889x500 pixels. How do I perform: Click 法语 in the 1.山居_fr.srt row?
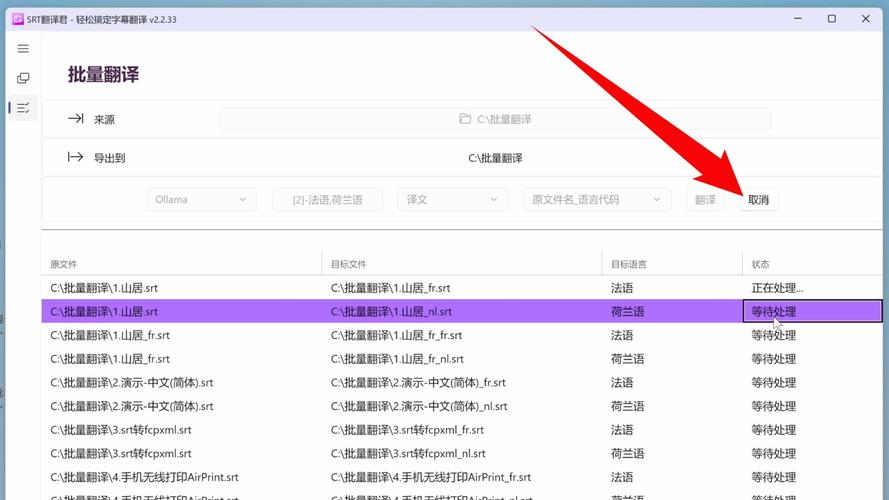click(x=622, y=288)
